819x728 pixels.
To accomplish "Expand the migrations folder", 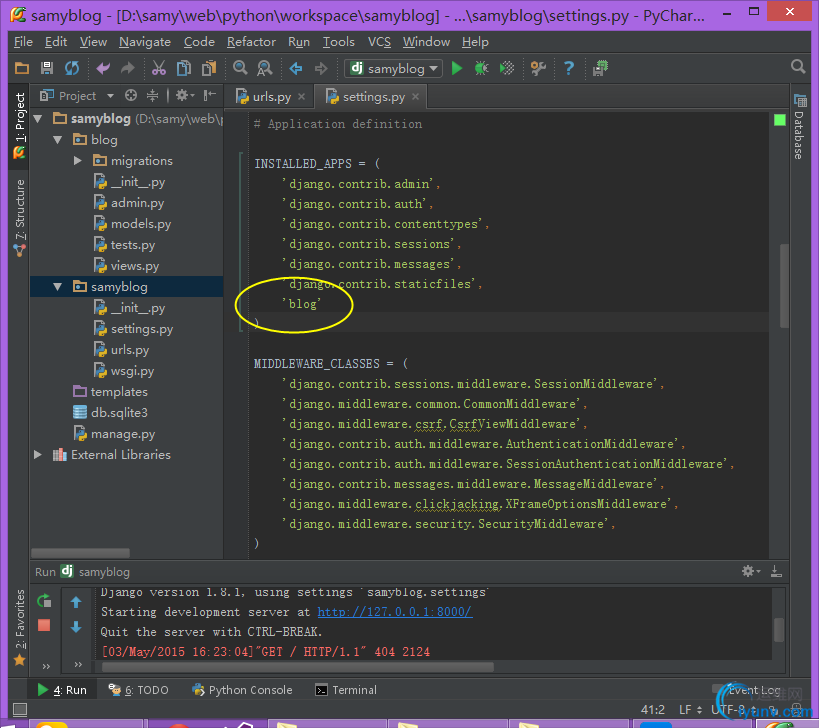I will (x=77, y=160).
